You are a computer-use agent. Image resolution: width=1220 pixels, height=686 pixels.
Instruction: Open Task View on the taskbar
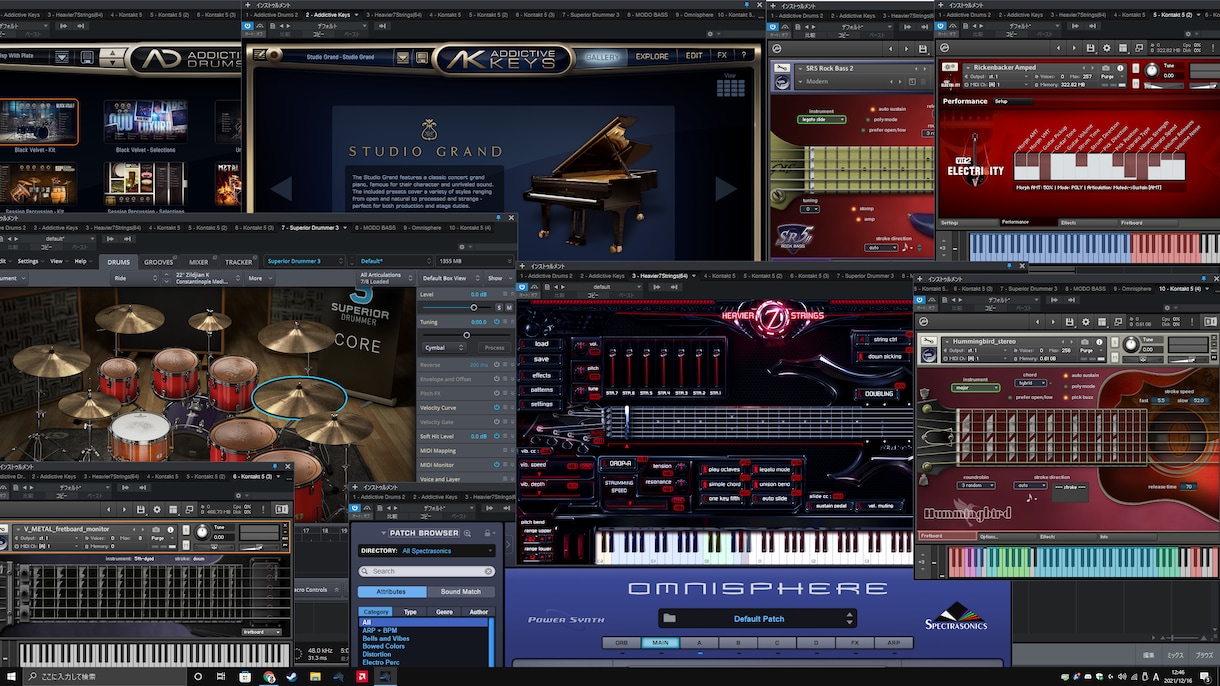(x=221, y=677)
